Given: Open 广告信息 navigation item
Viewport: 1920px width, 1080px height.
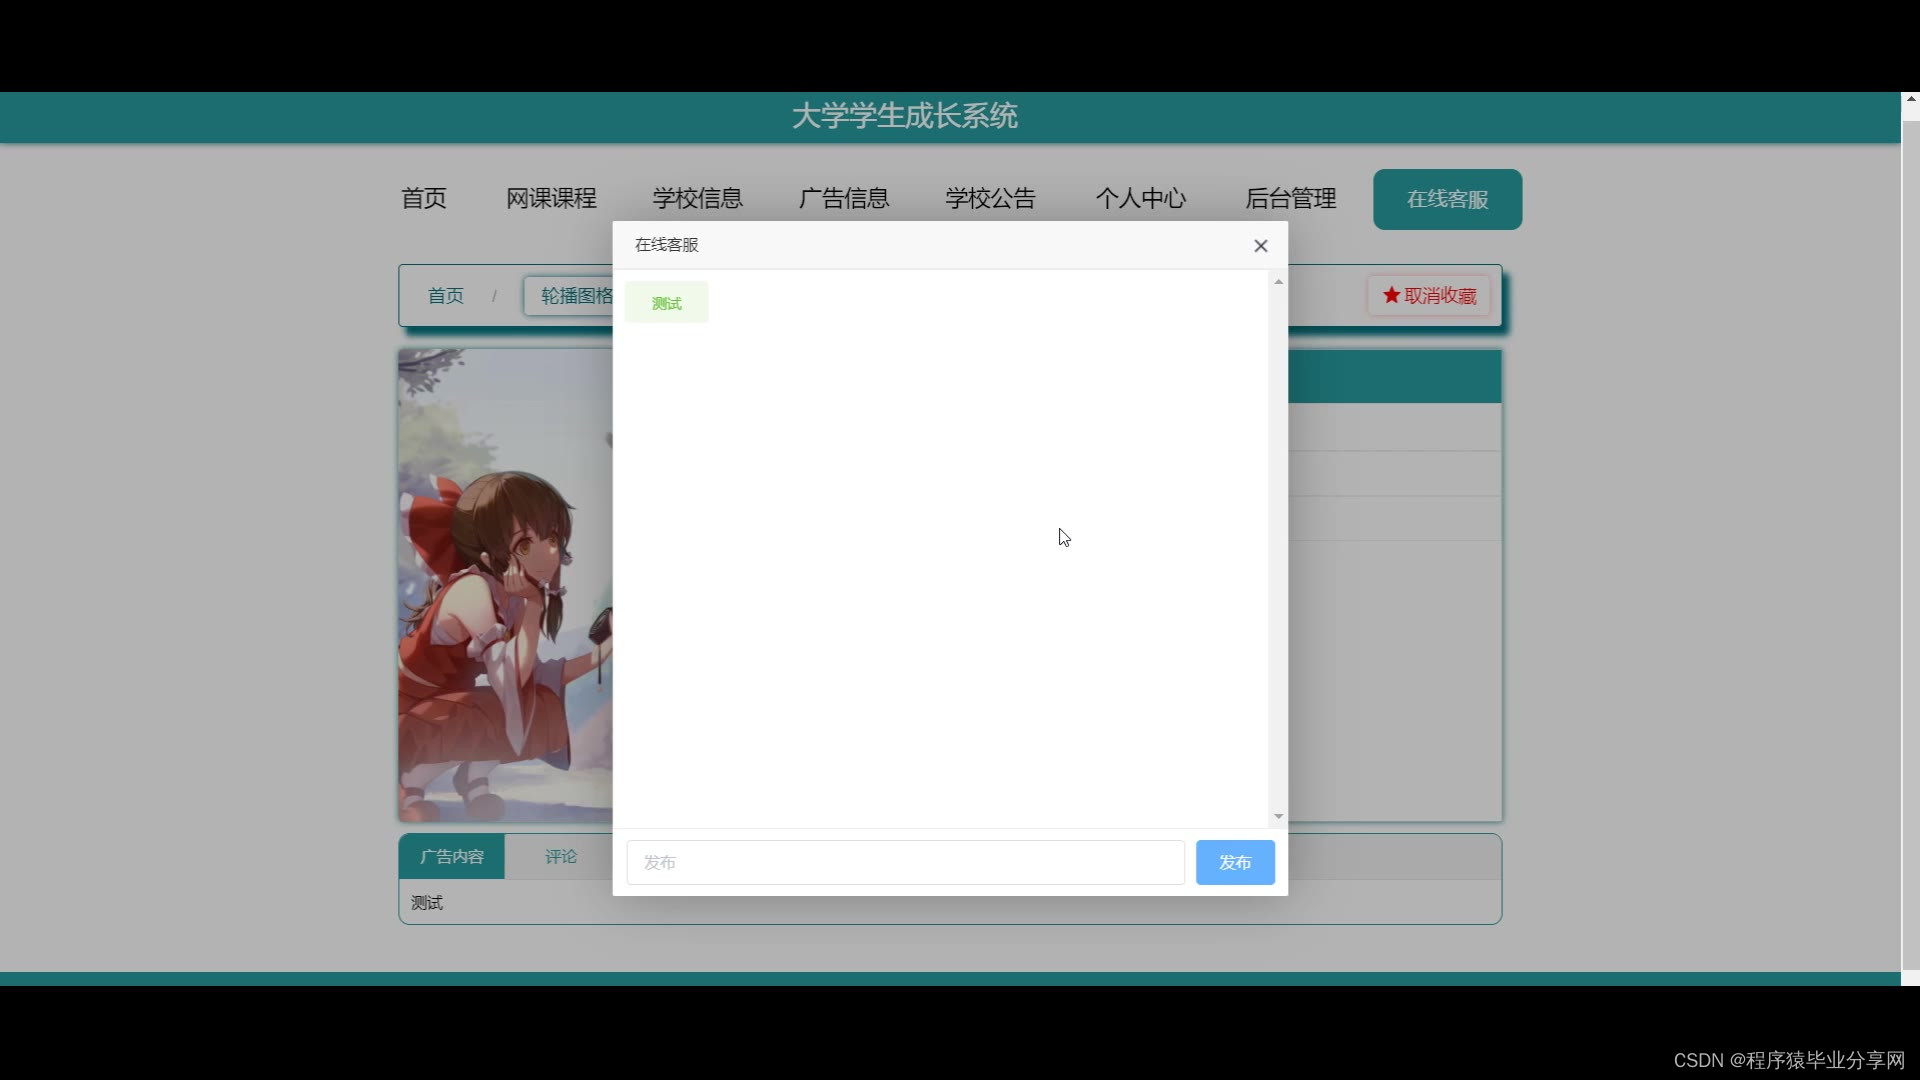Looking at the screenshot, I should (x=844, y=199).
